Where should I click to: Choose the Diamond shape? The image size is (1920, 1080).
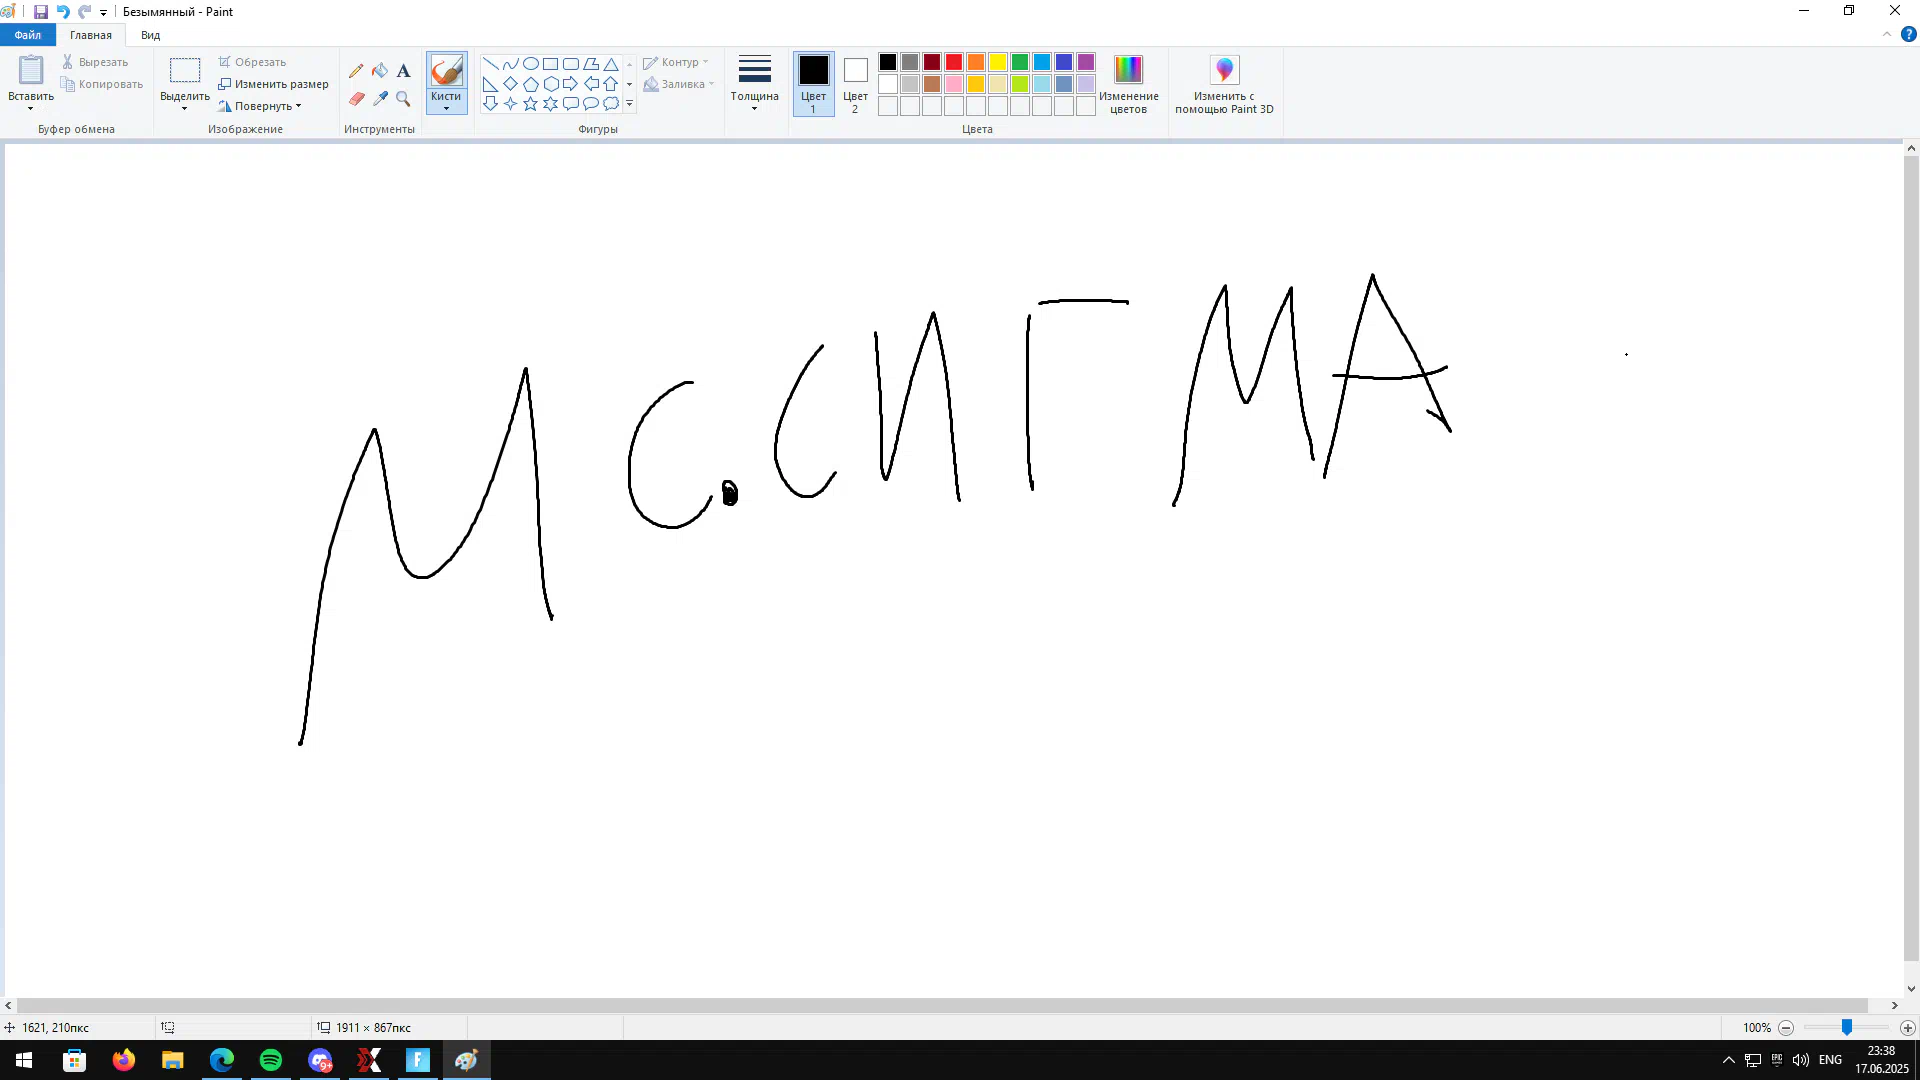pos(510,84)
